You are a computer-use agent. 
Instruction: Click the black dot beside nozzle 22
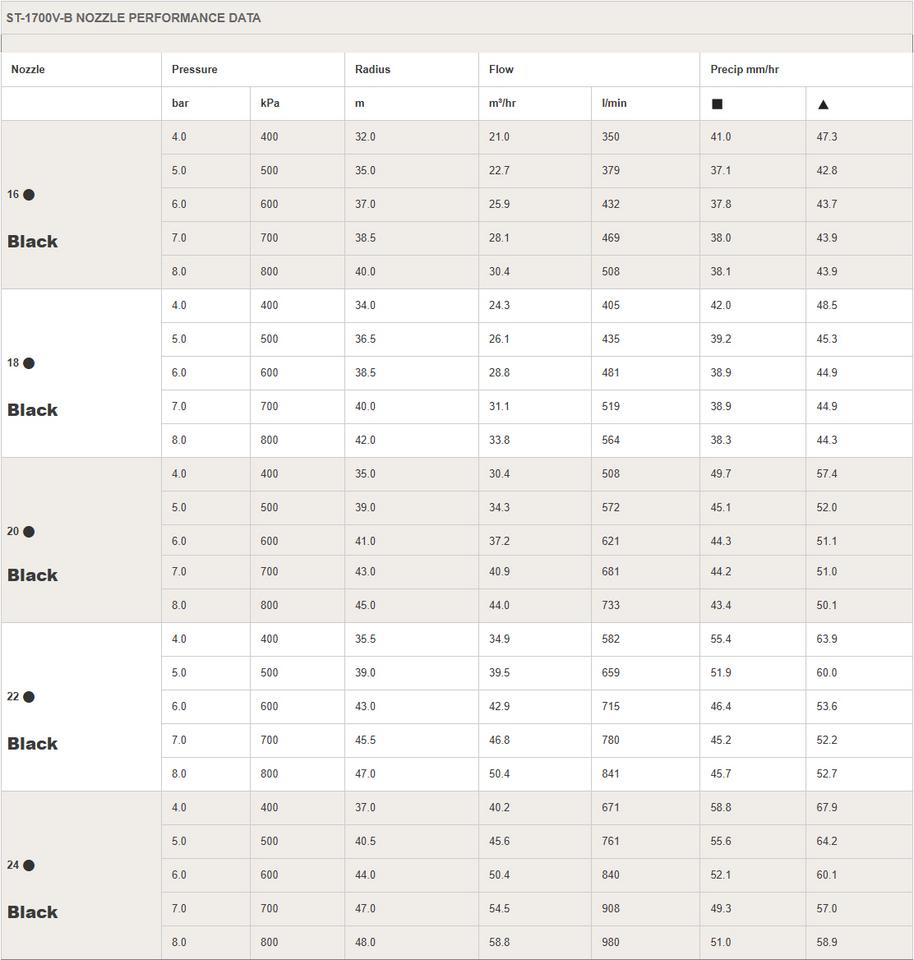pyautogui.click(x=29, y=697)
